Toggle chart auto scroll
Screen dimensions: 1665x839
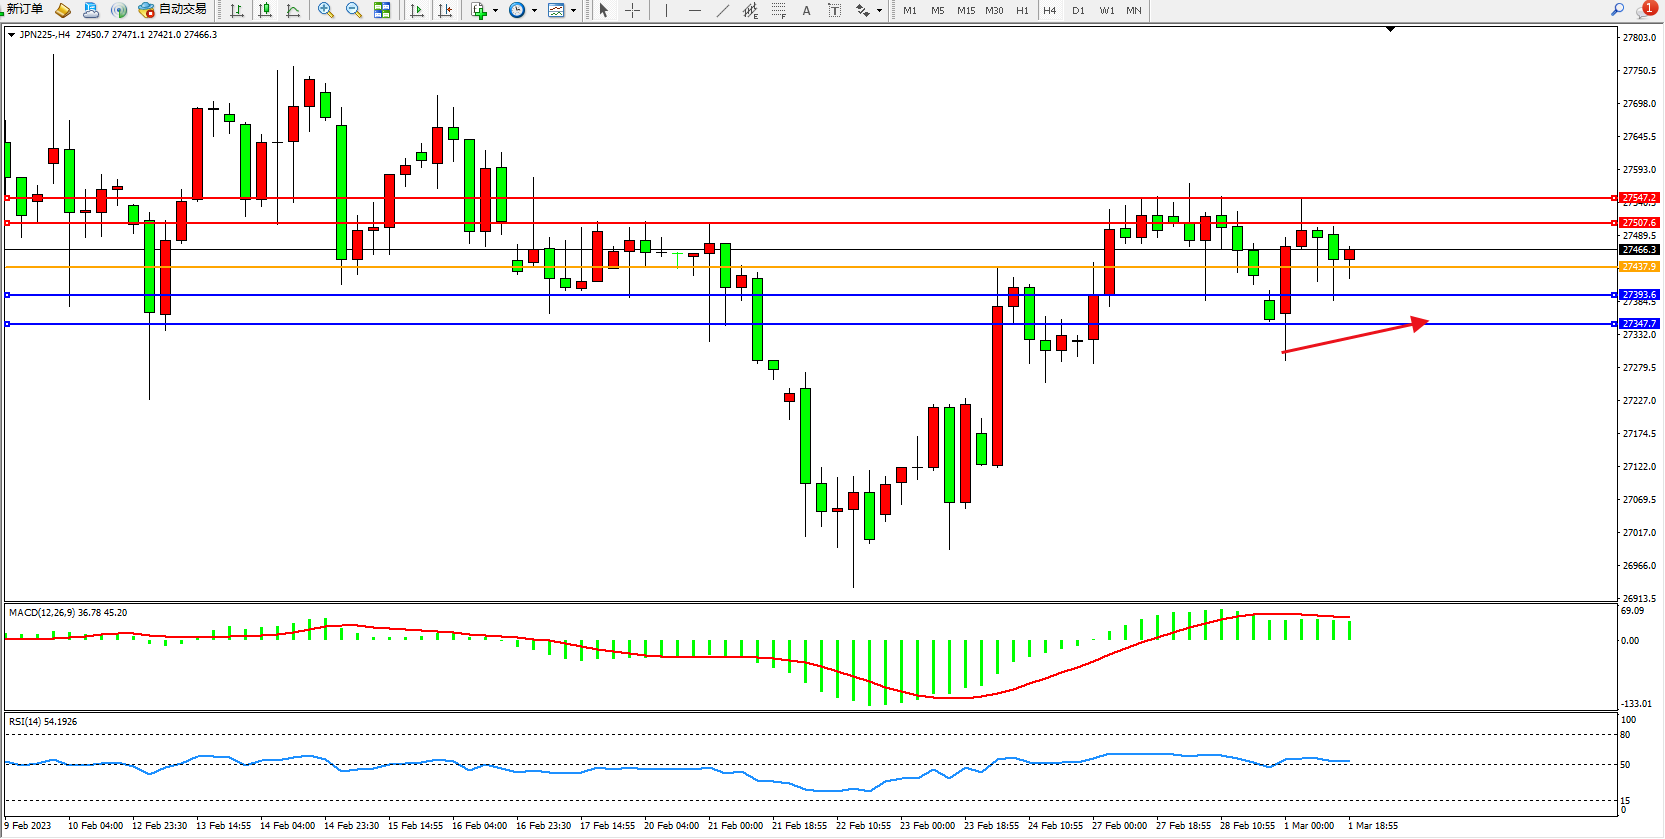pyautogui.click(x=417, y=10)
